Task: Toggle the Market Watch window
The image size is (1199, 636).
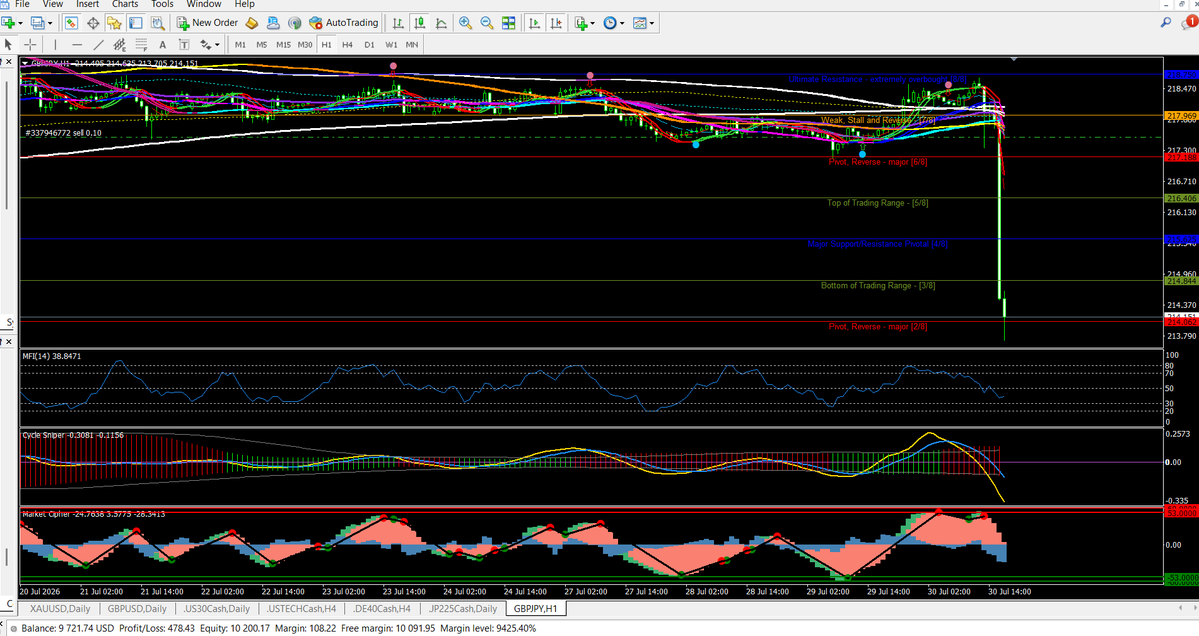Action: click(71, 23)
